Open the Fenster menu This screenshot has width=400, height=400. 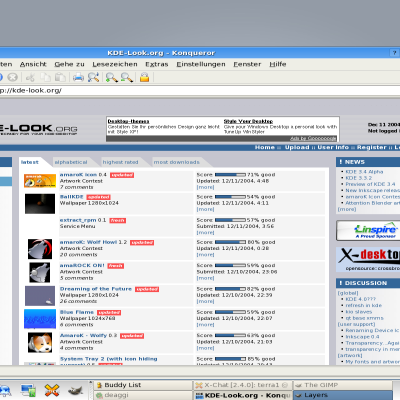coord(247,64)
